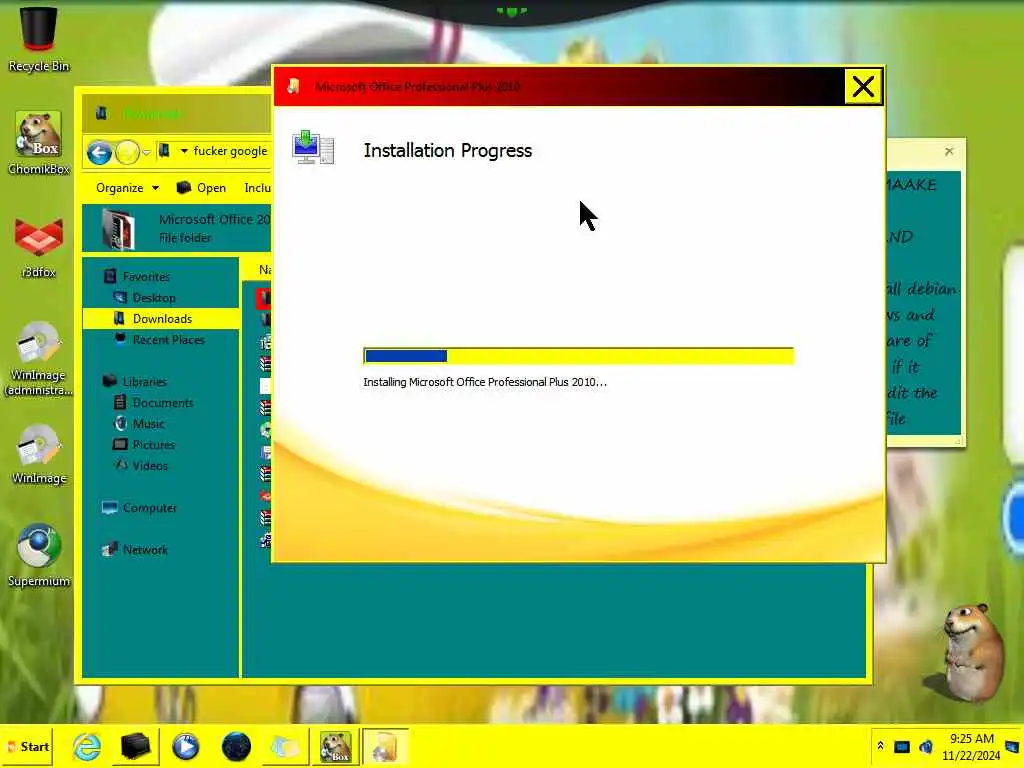Click the Explorer window title bar icon

pyautogui.click(x=101, y=113)
